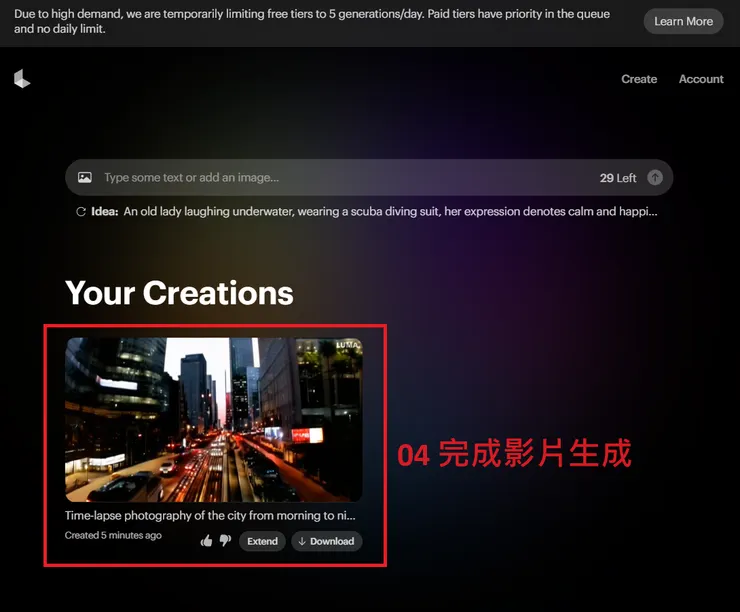Download the generated video
The image size is (740, 612).
[x=327, y=541]
